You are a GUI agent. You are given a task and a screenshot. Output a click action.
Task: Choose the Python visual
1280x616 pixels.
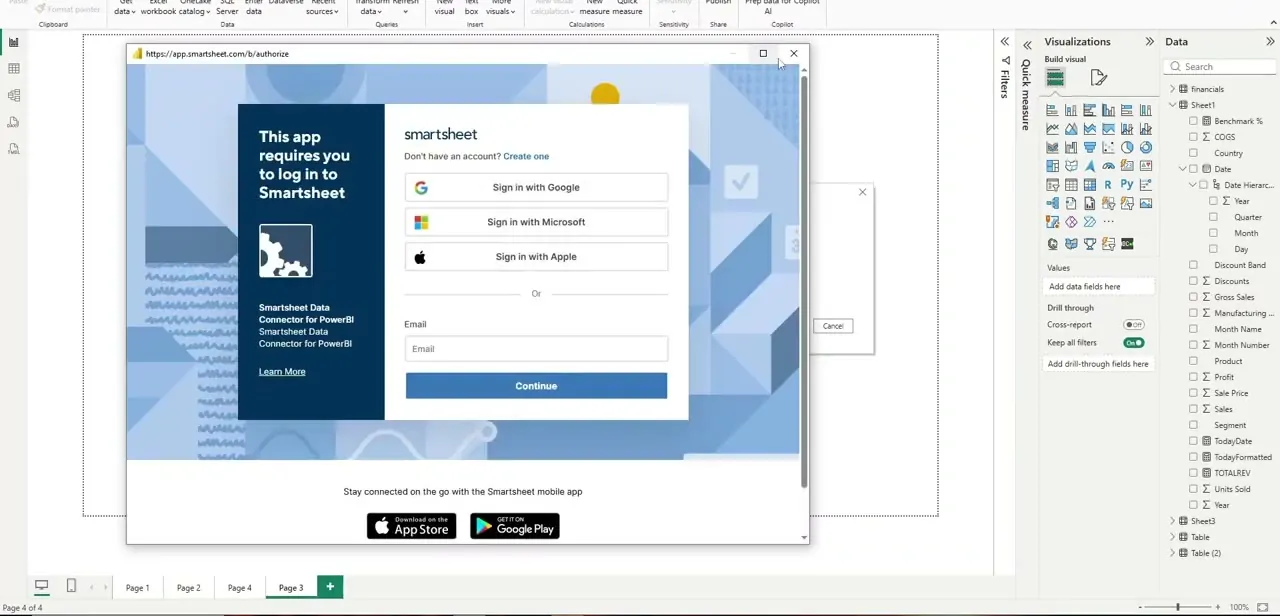[1127, 185]
